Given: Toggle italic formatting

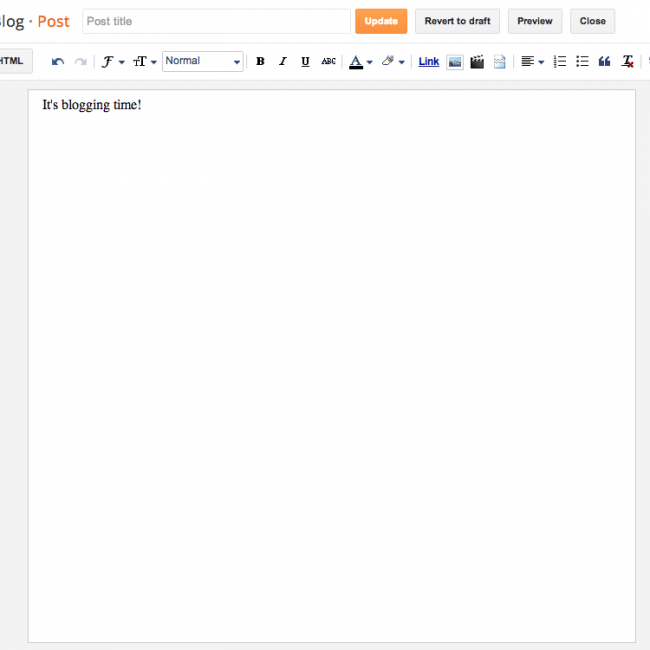Looking at the screenshot, I should [x=283, y=62].
